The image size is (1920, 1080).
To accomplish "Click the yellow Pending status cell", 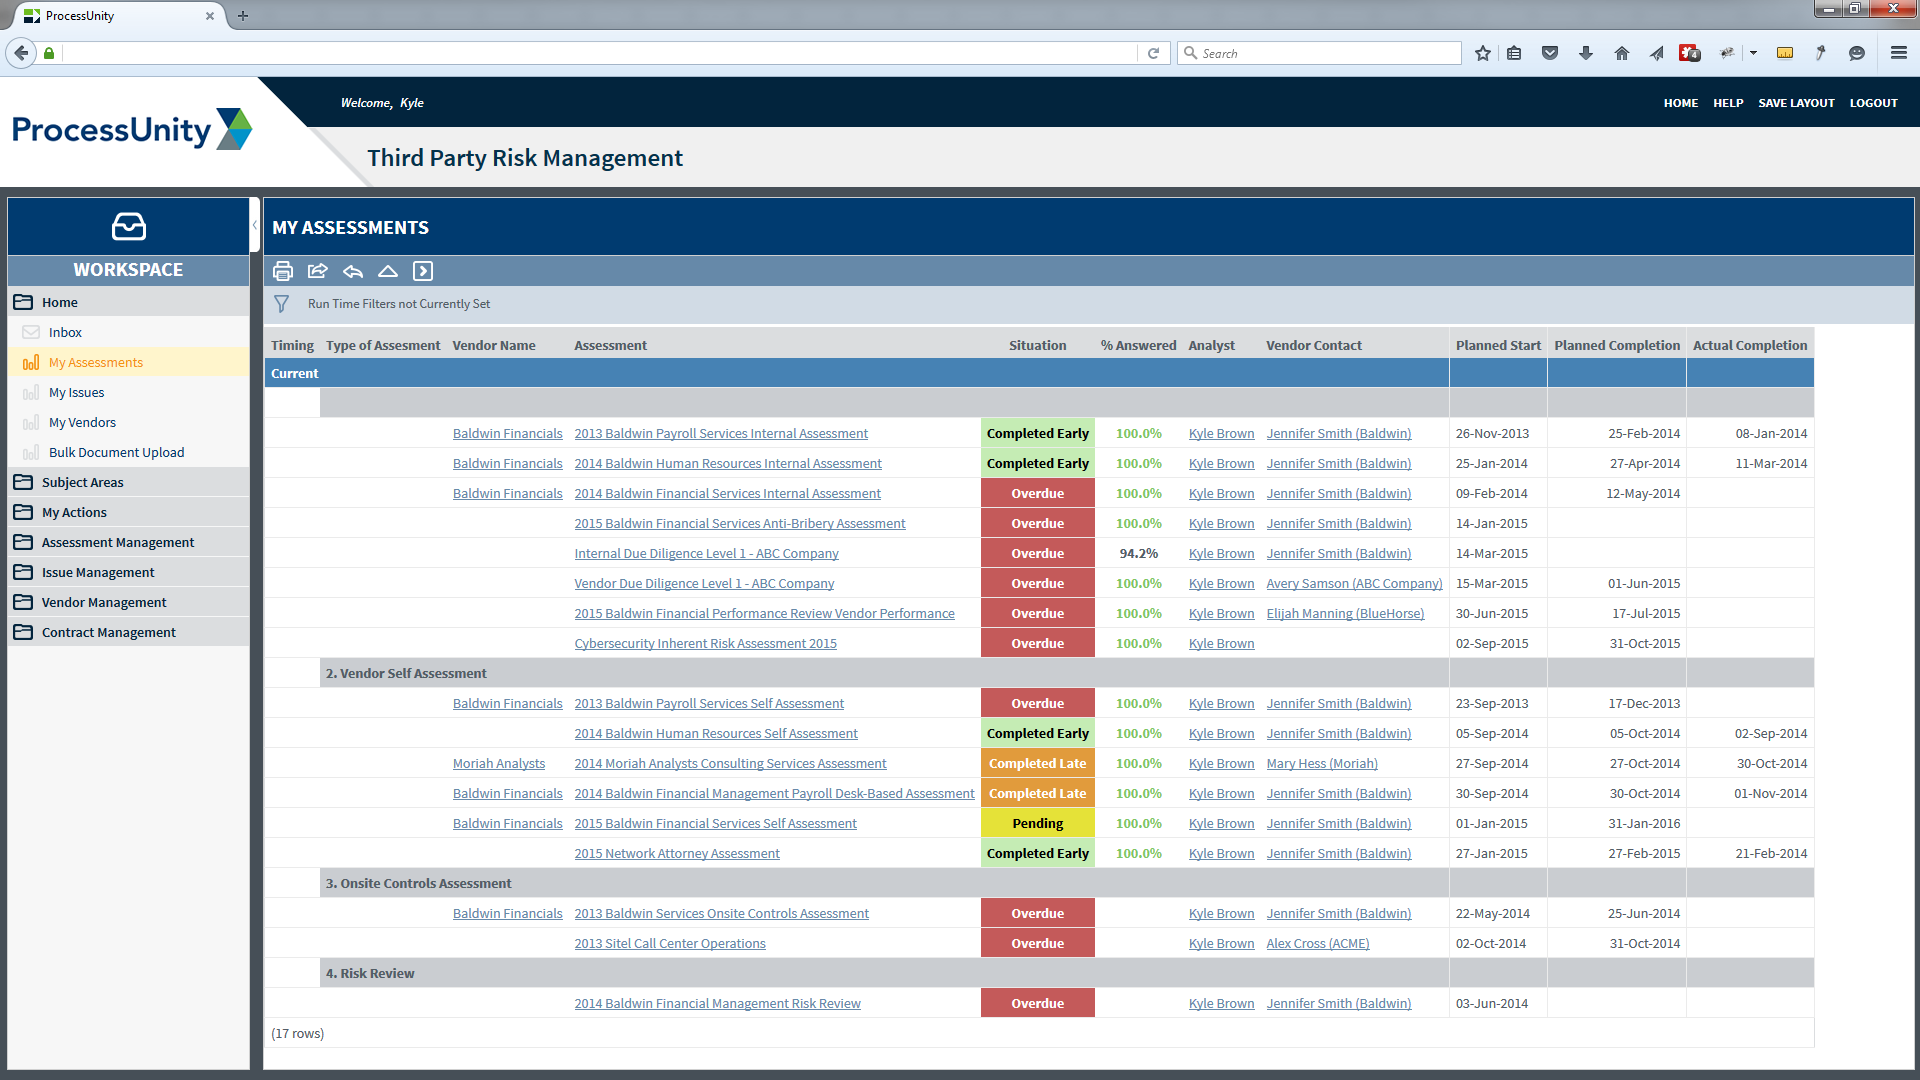I will point(1037,823).
